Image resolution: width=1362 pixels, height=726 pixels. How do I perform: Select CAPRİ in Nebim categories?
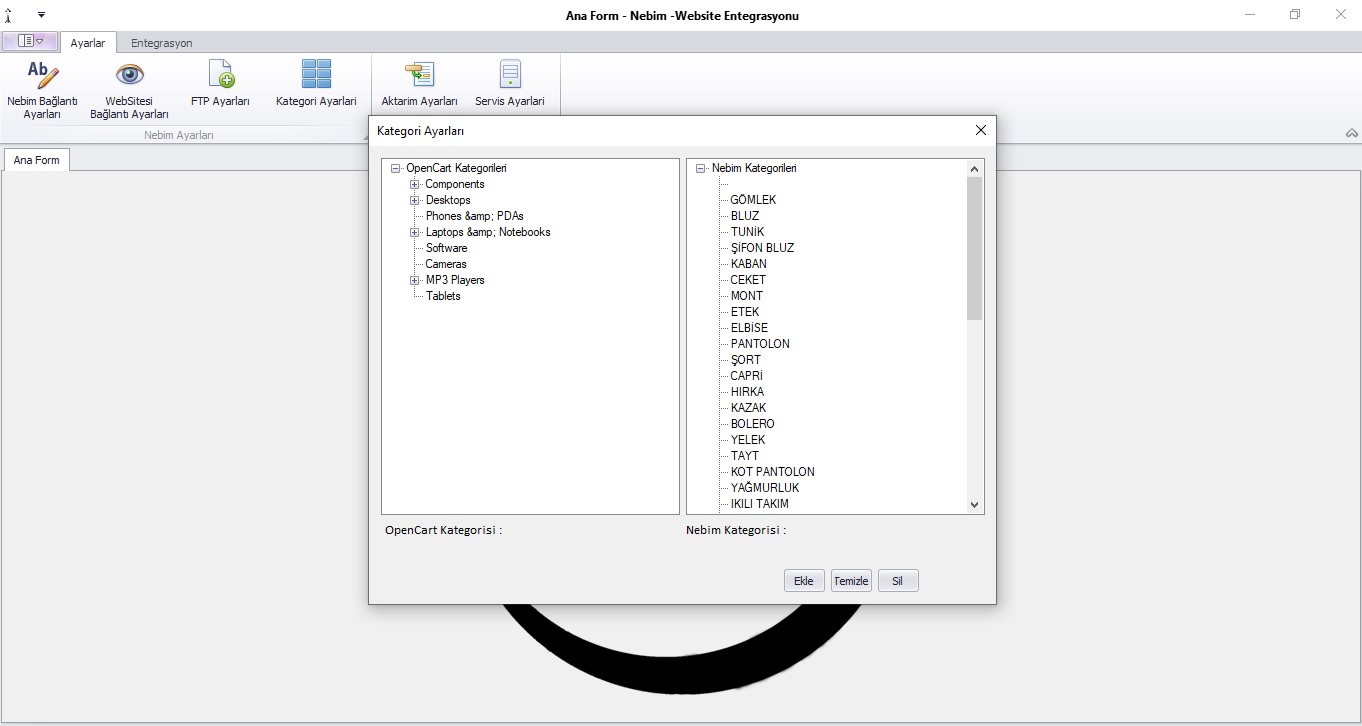(x=747, y=376)
